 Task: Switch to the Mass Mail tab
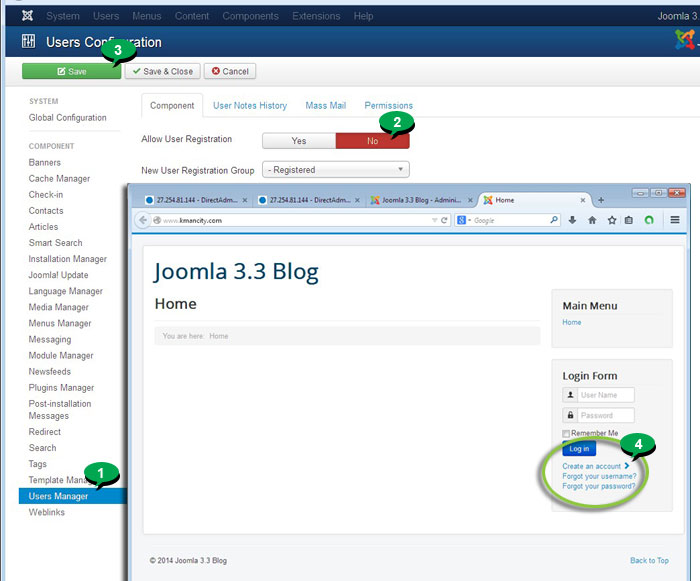point(326,105)
